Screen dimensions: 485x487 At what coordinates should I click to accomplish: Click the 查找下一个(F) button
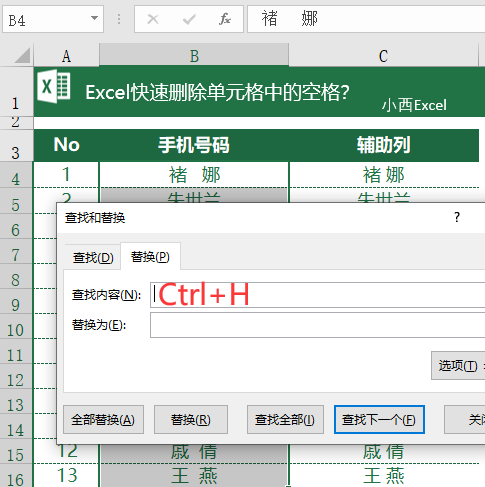[379, 419]
